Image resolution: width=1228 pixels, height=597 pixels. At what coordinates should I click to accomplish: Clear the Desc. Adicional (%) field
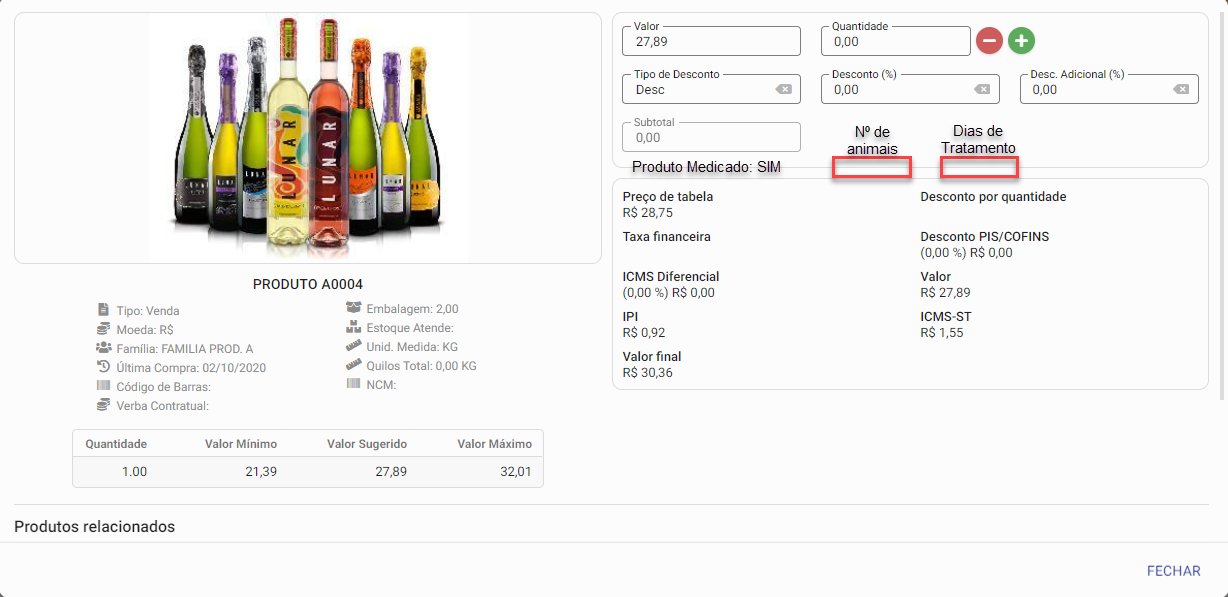1181,89
